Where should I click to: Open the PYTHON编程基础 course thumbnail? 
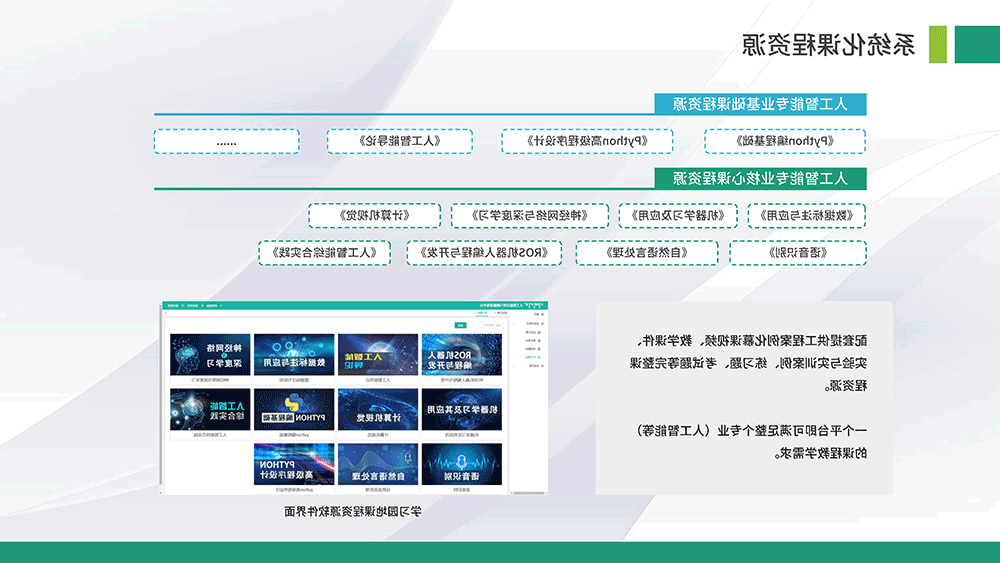294,409
